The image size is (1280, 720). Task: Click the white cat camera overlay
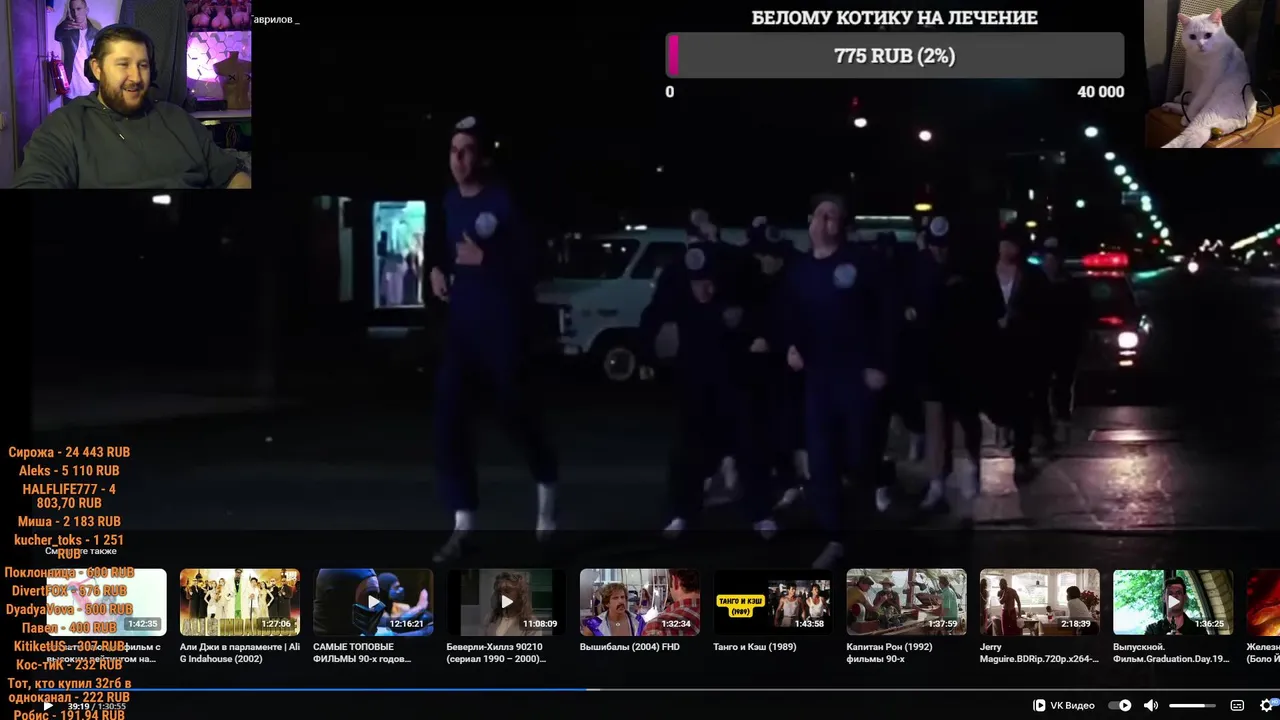pos(1212,74)
